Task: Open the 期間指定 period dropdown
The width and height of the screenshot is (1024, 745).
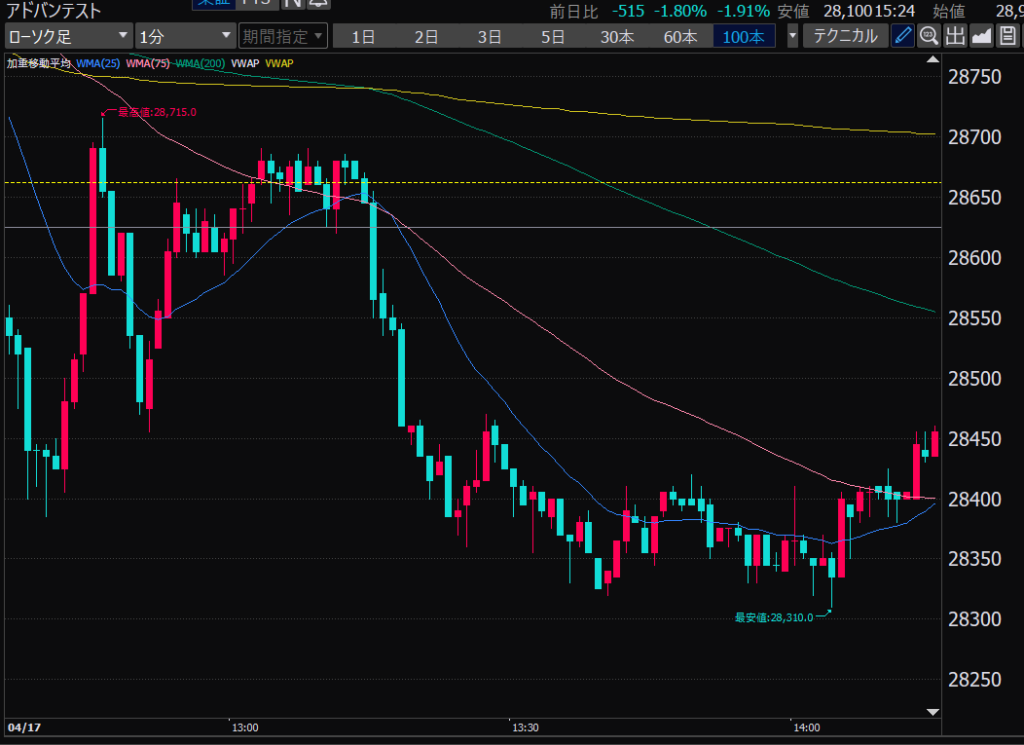Action: coord(283,36)
